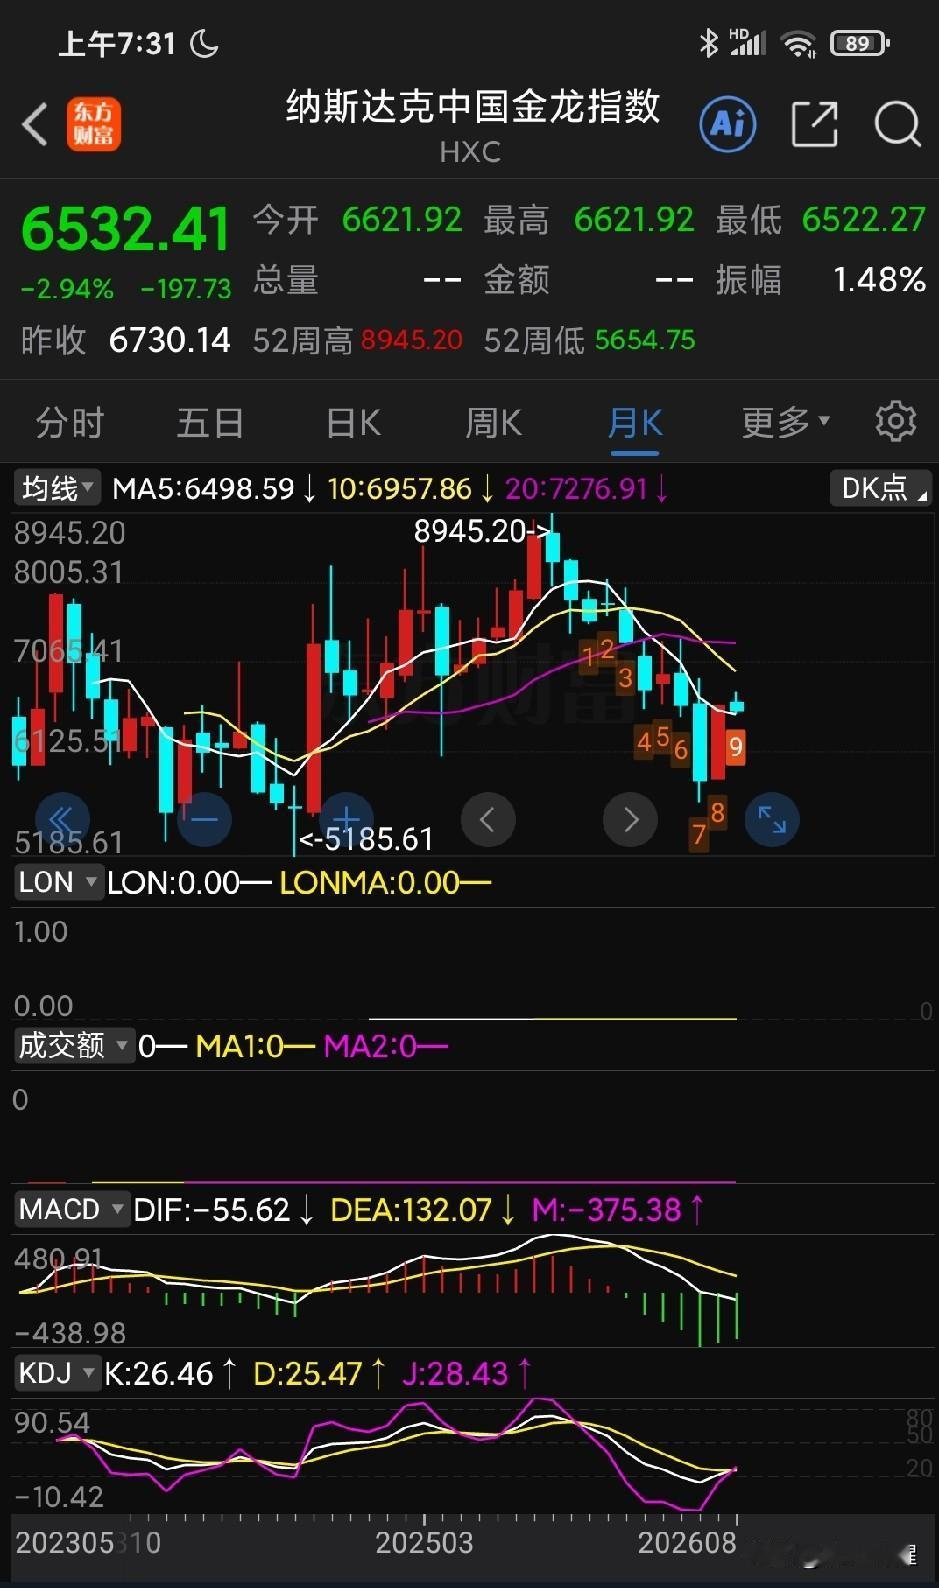The height and width of the screenshot is (1588, 939).
Task: Switch to 五日 chart tab
Action: point(210,423)
